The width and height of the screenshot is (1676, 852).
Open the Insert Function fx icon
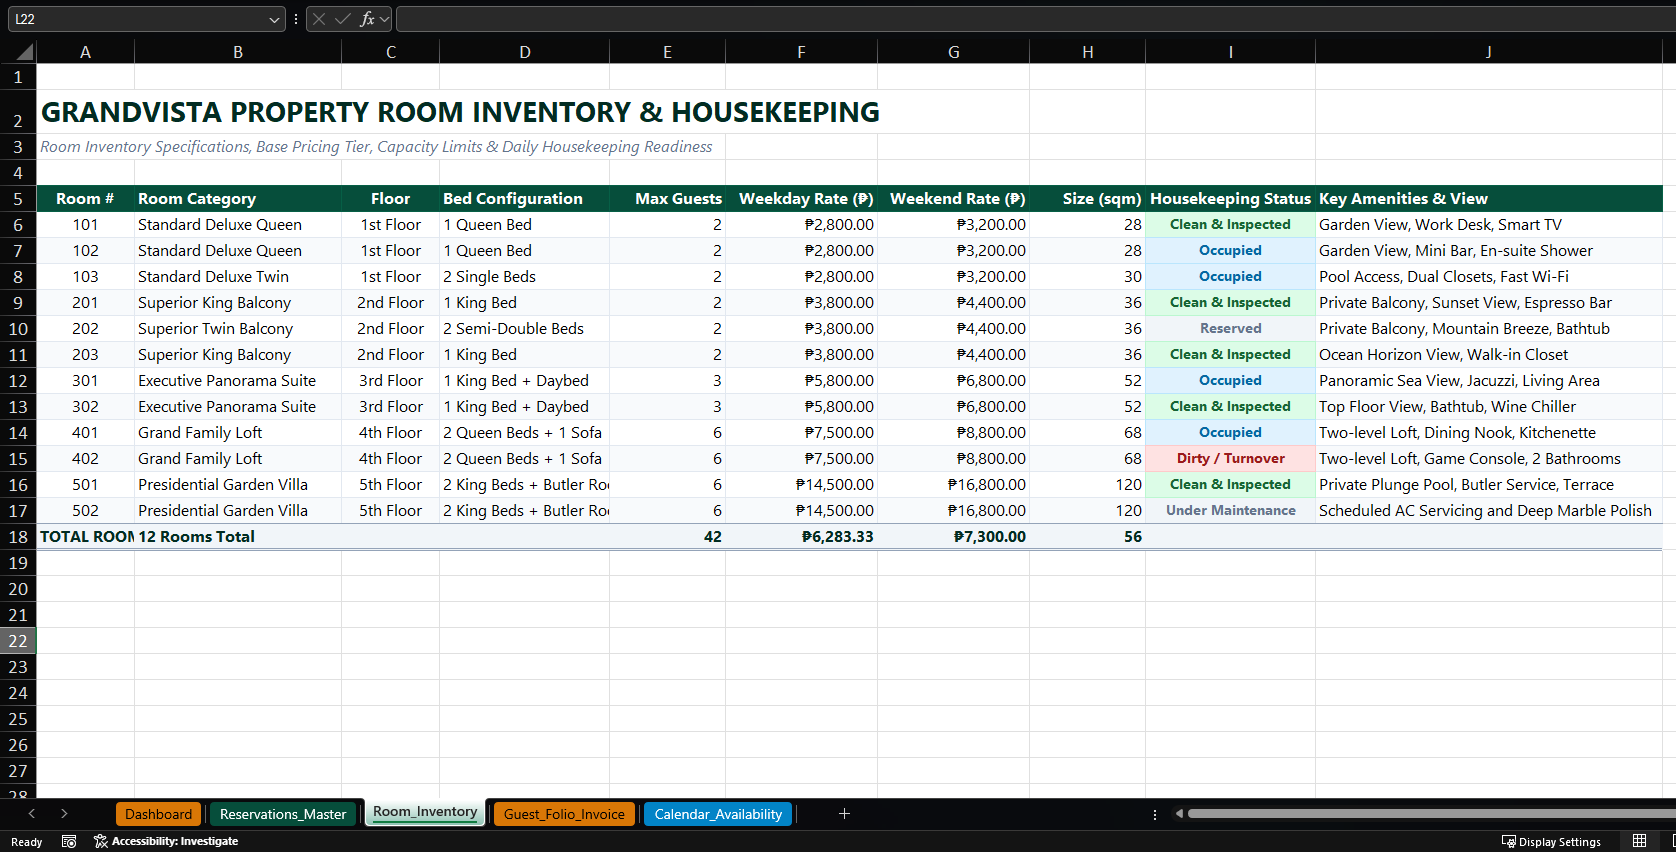(367, 19)
